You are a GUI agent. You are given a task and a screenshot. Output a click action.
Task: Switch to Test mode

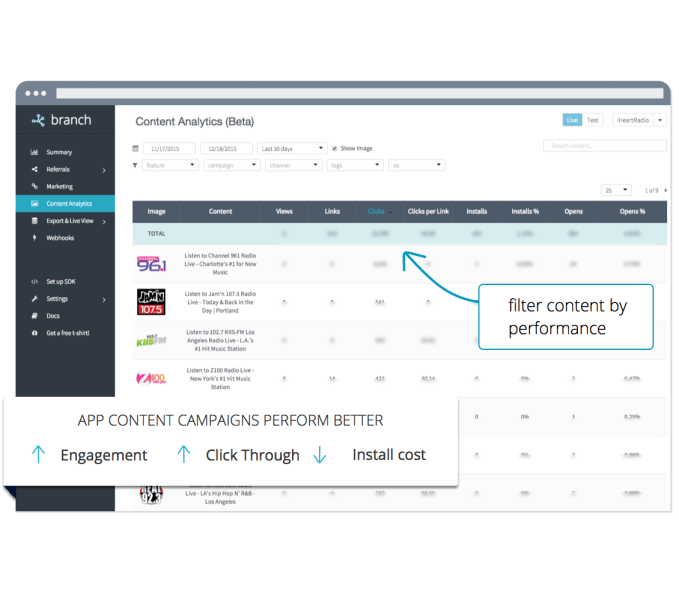[x=592, y=120]
